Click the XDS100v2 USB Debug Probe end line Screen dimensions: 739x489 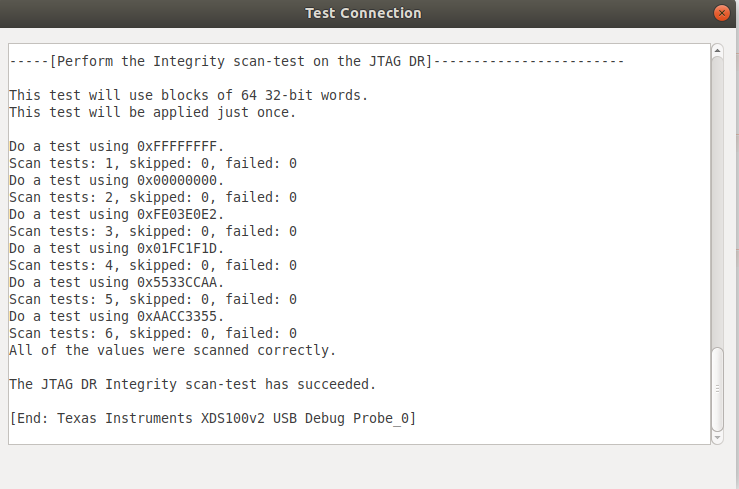point(212,419)
